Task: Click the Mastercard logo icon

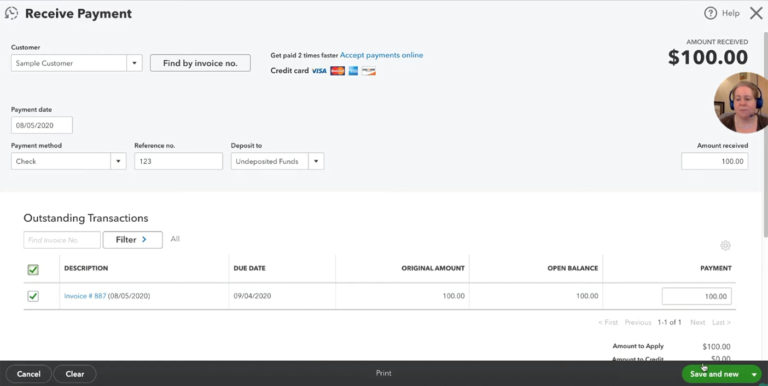Action: coord(337,71)
